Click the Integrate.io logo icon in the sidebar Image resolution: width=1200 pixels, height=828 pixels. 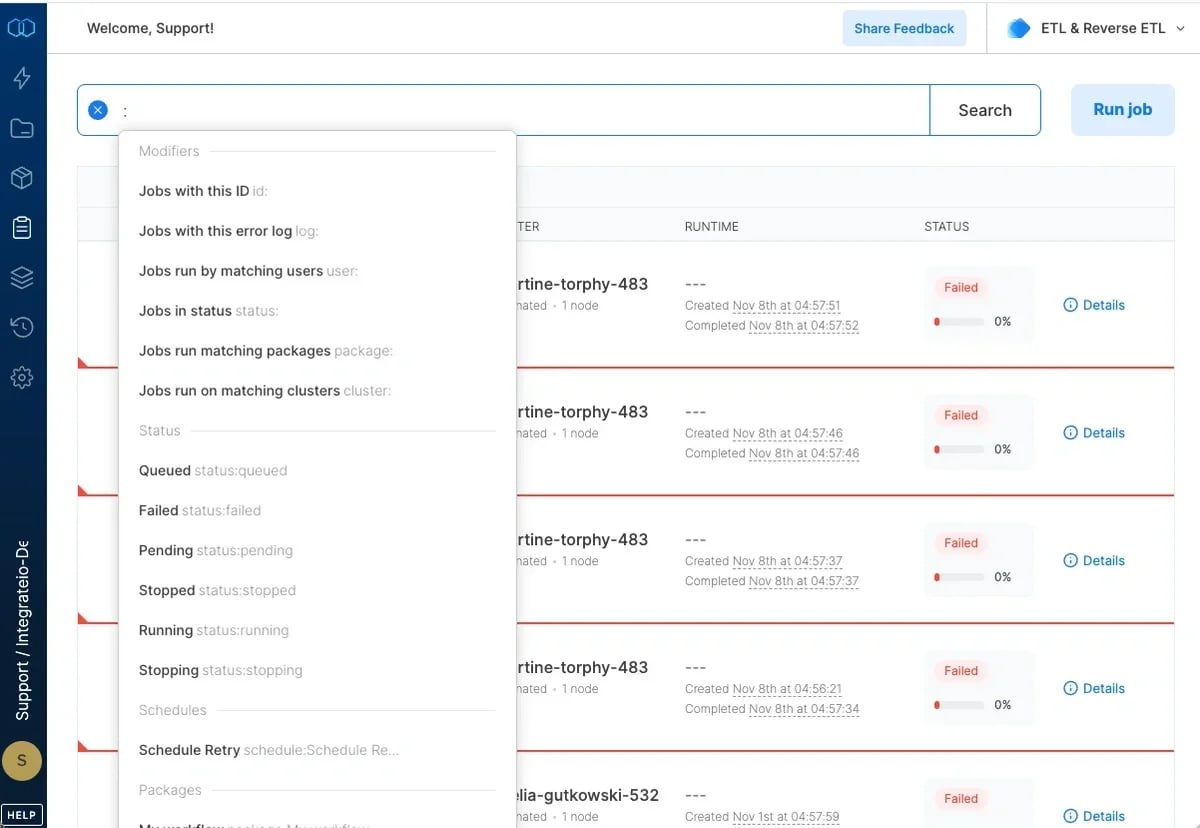coord(22,28)
